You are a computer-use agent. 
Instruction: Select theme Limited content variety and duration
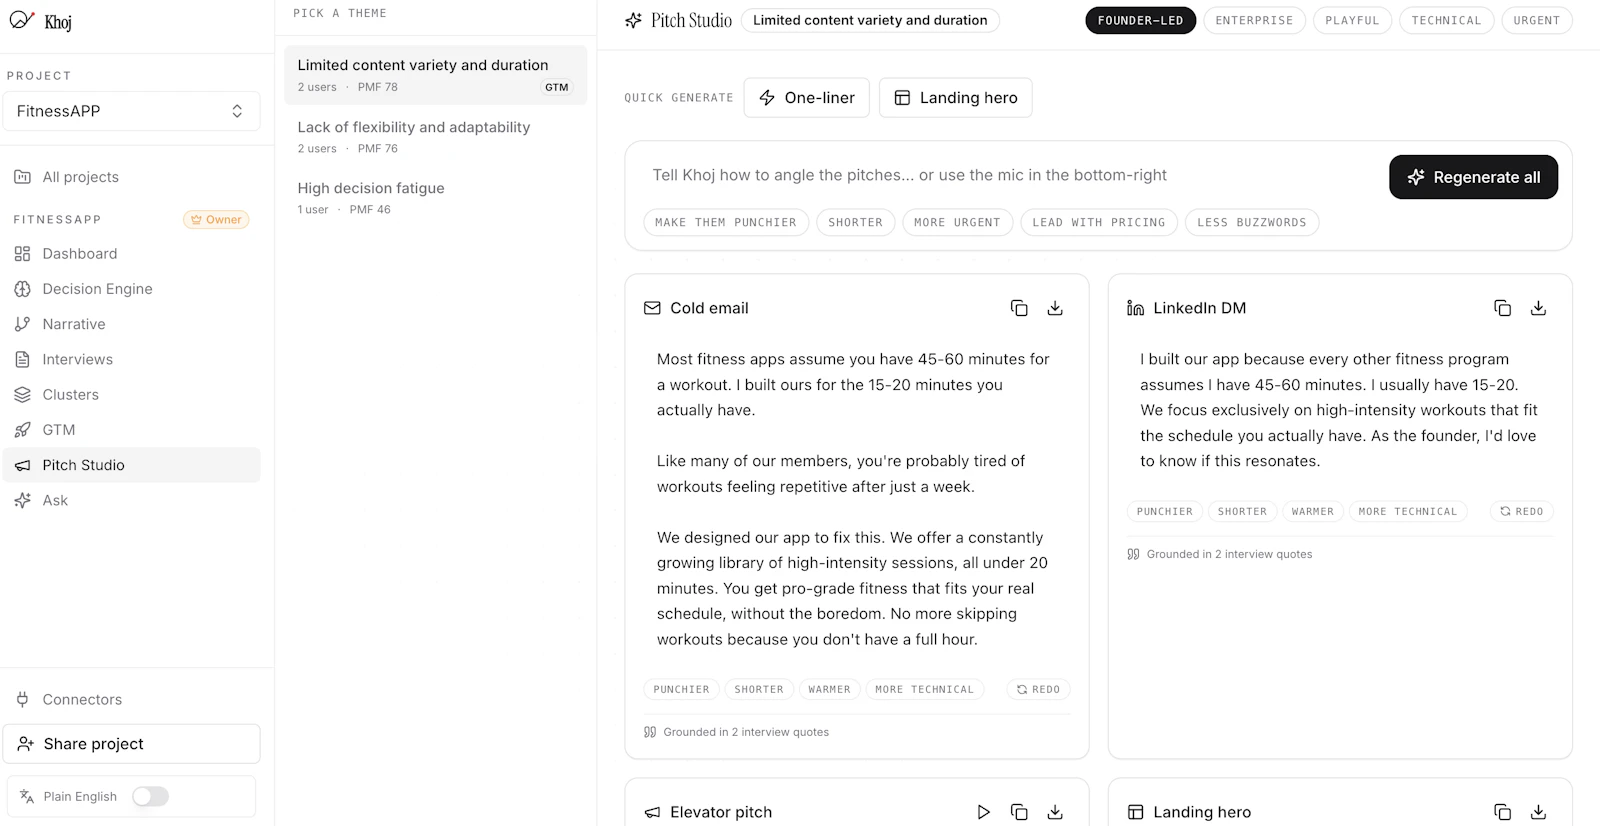click(x=435, y=75)
